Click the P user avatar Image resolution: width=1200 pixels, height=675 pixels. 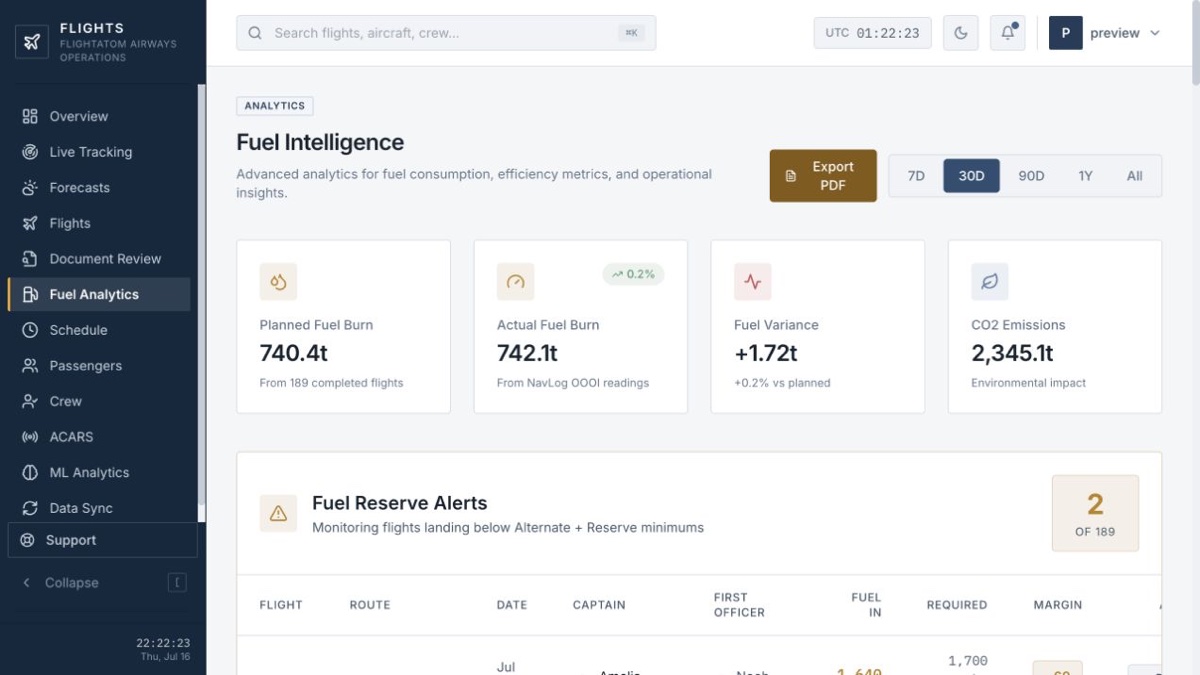click(1065, 33)
